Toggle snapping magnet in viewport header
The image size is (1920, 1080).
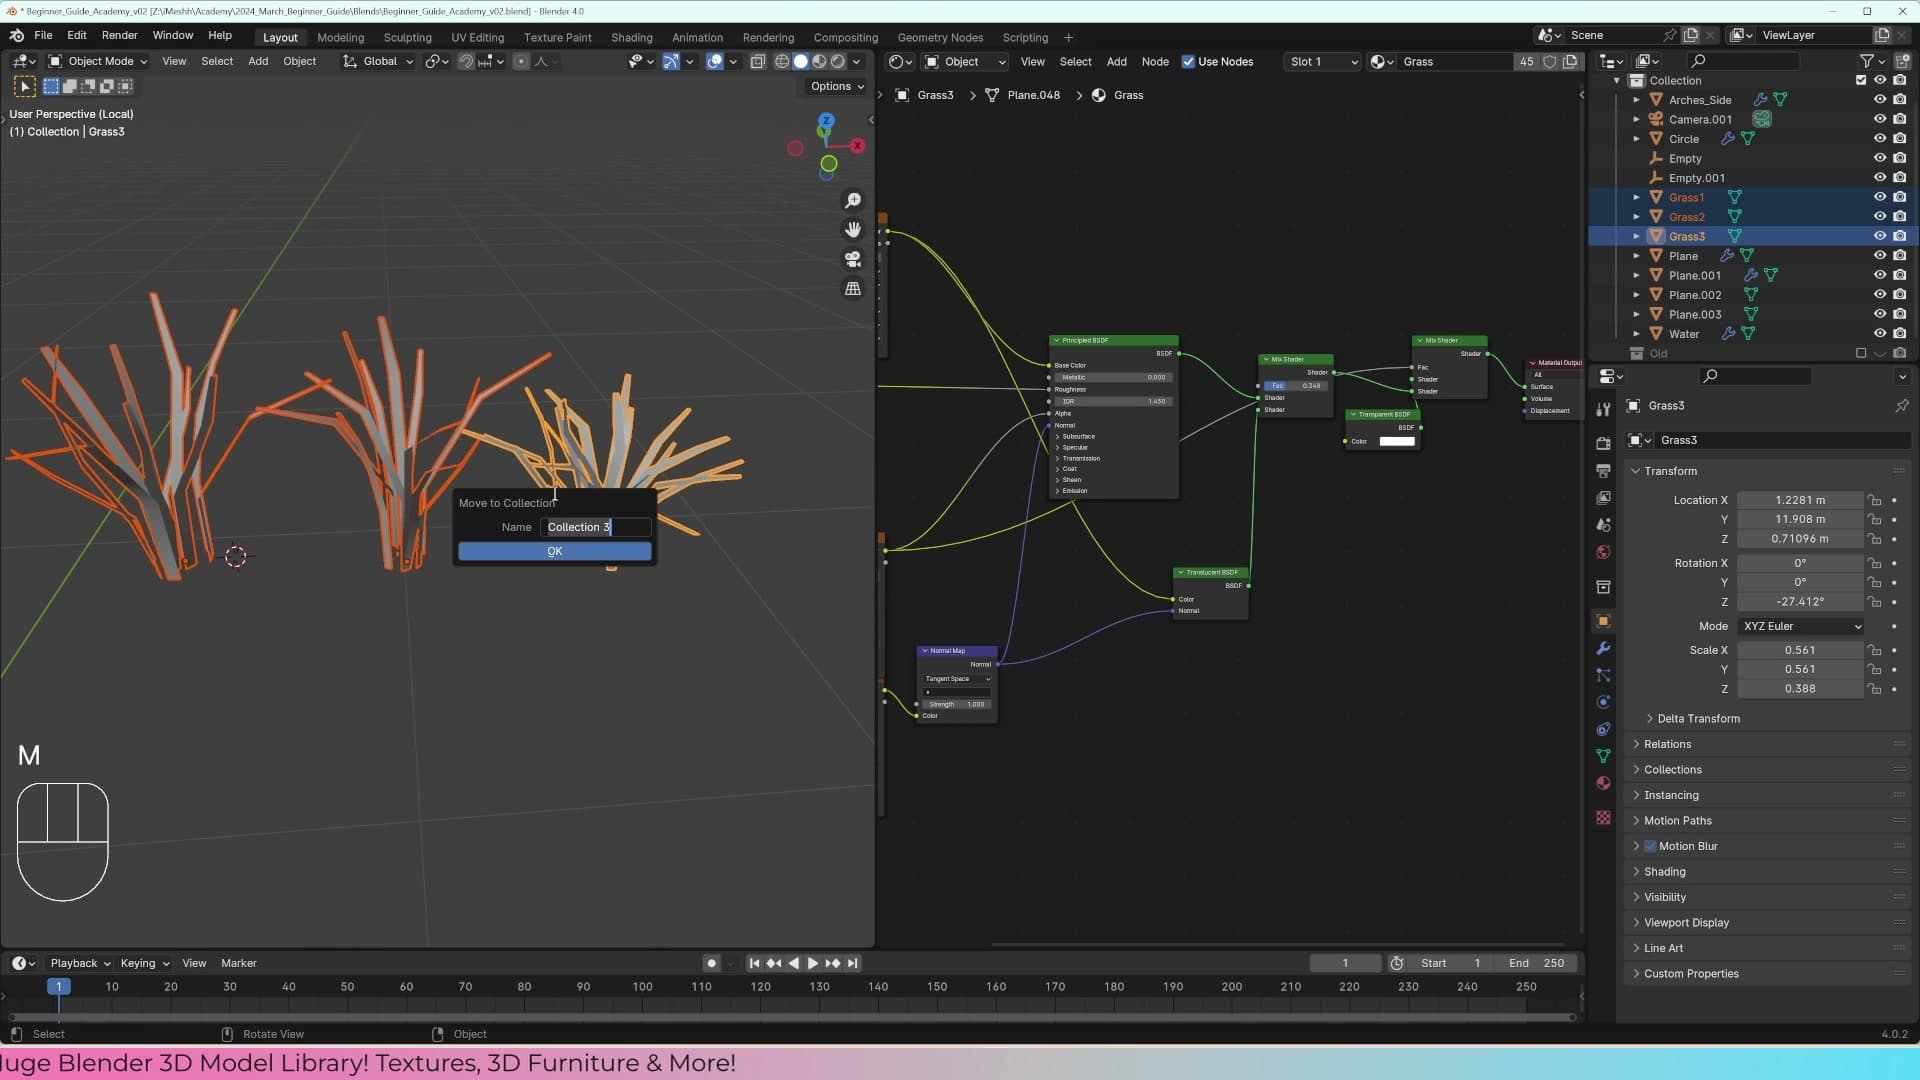(x=466, y=61)
